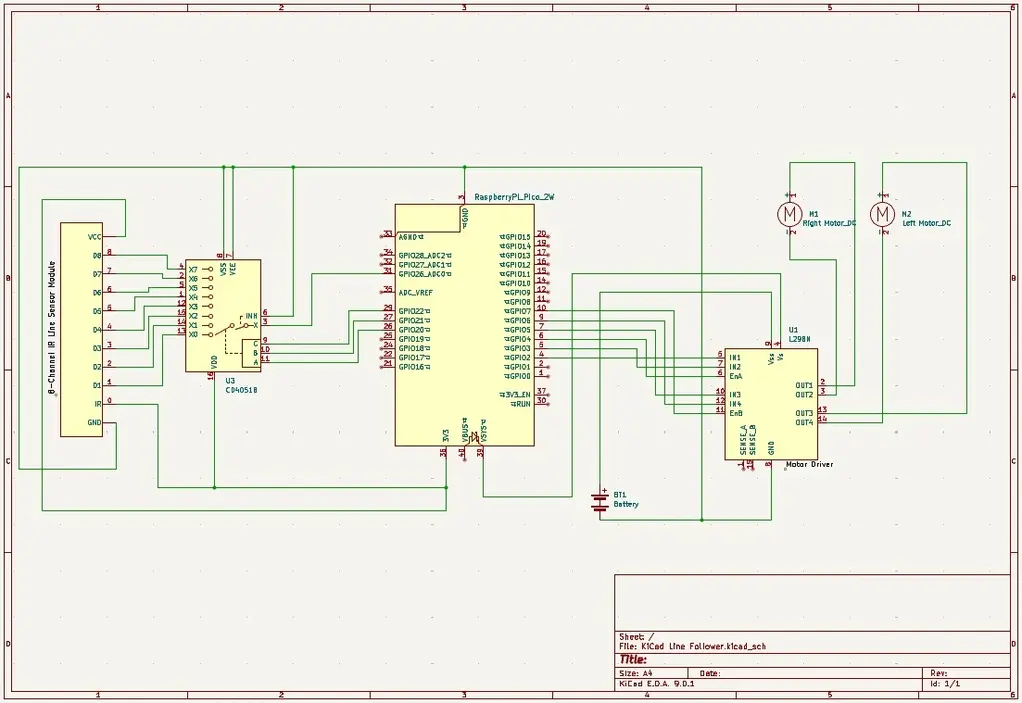1022x703 pixels.
Task: Click the 'Id: 1/1' sheet number
Action: tap(944, 684)
